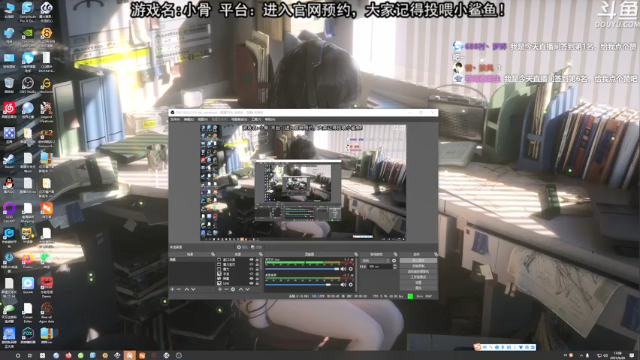
Task: Click the highlighted Stop Streaming button
Action: click(418, 260)
